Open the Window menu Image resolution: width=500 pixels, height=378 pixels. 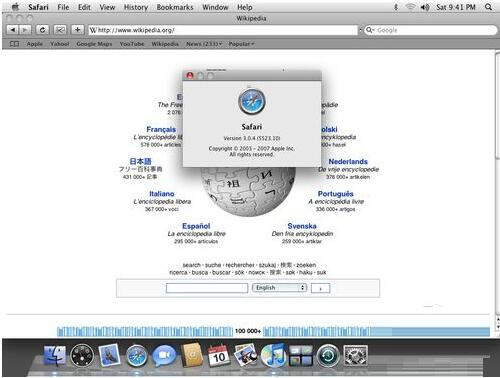(x=215, y=7)
